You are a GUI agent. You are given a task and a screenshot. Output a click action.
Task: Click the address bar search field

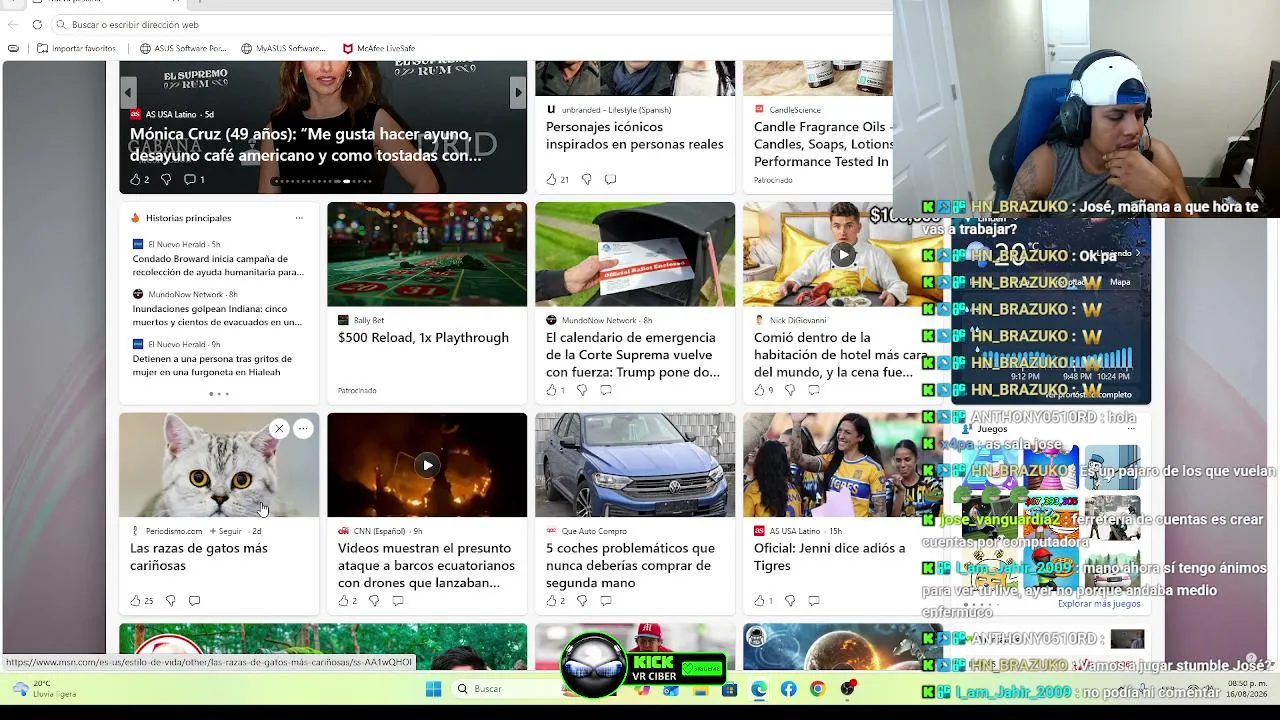pos(470,24)
